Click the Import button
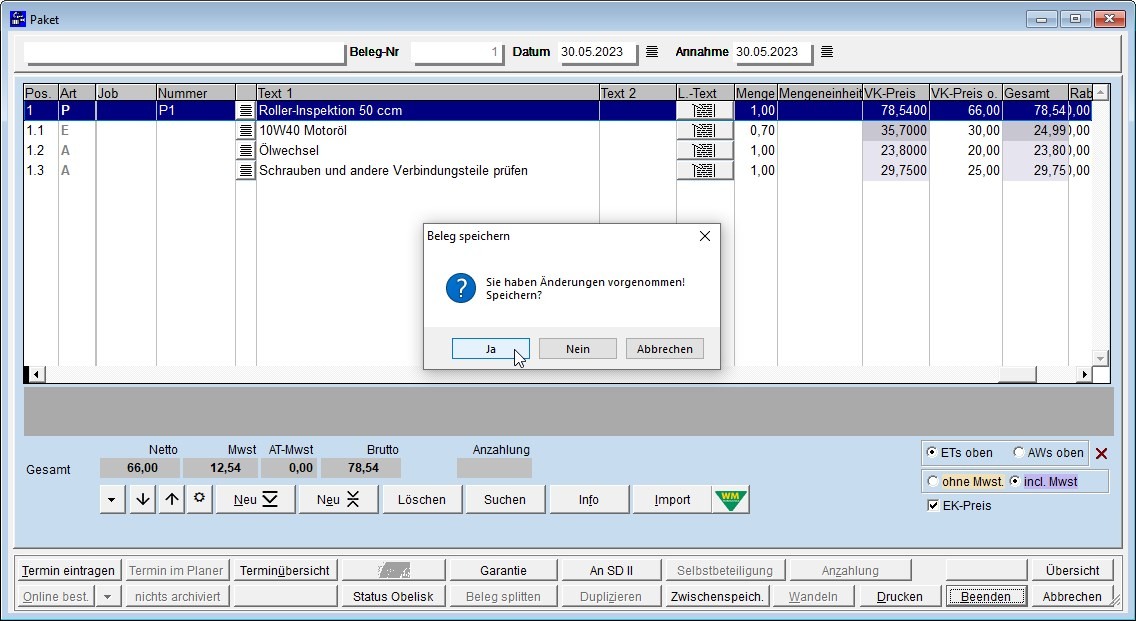This screenshot has height=621, width=1136. point(672,499)
